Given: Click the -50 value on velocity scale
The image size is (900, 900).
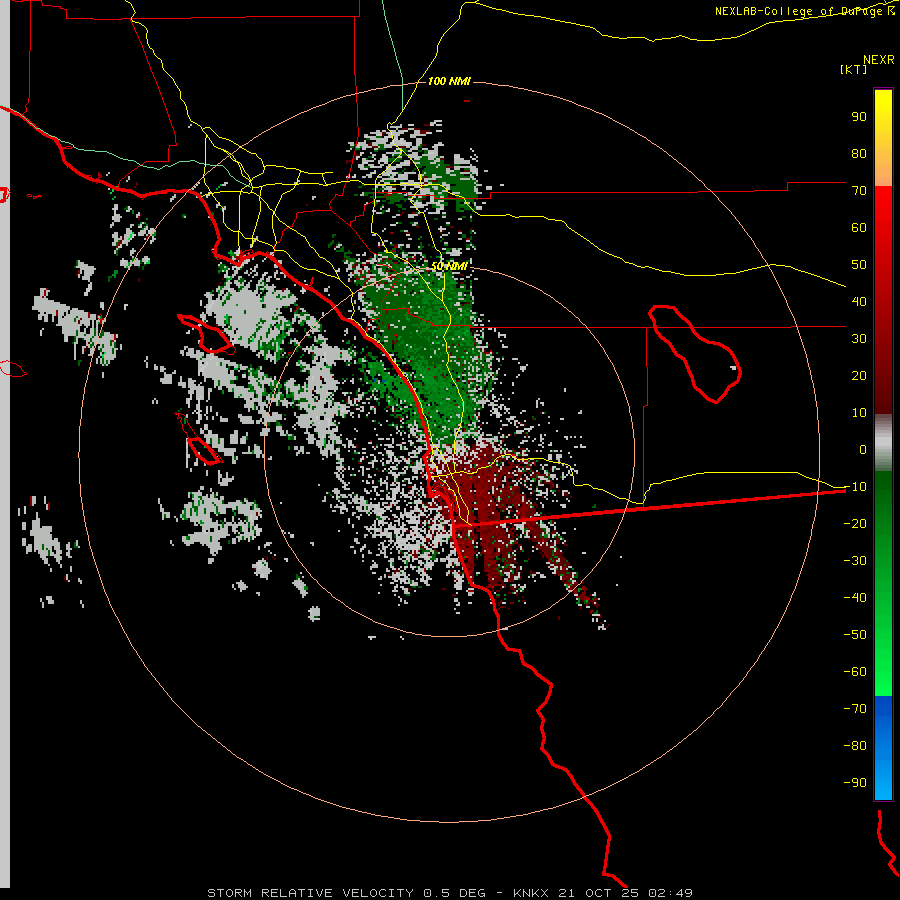Looking at the screenshot, I should (x=855, y=635).
